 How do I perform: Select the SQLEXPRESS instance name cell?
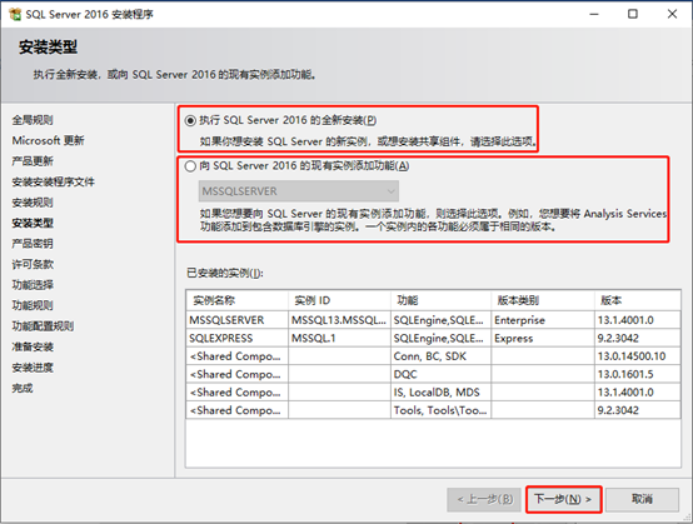[x=237, y=338]
